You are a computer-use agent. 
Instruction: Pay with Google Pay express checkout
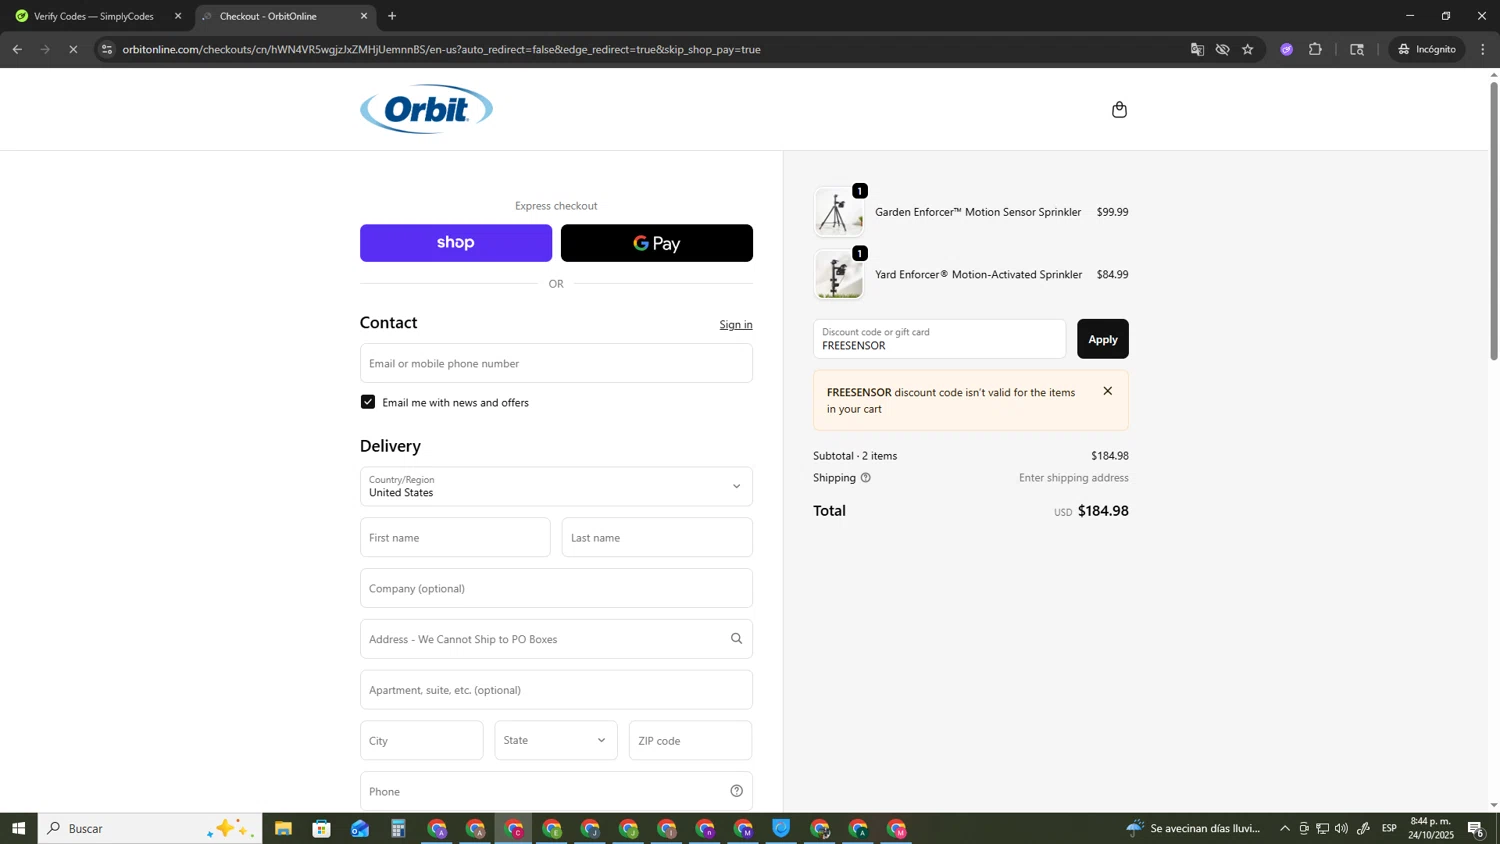[x=657, y=243]
